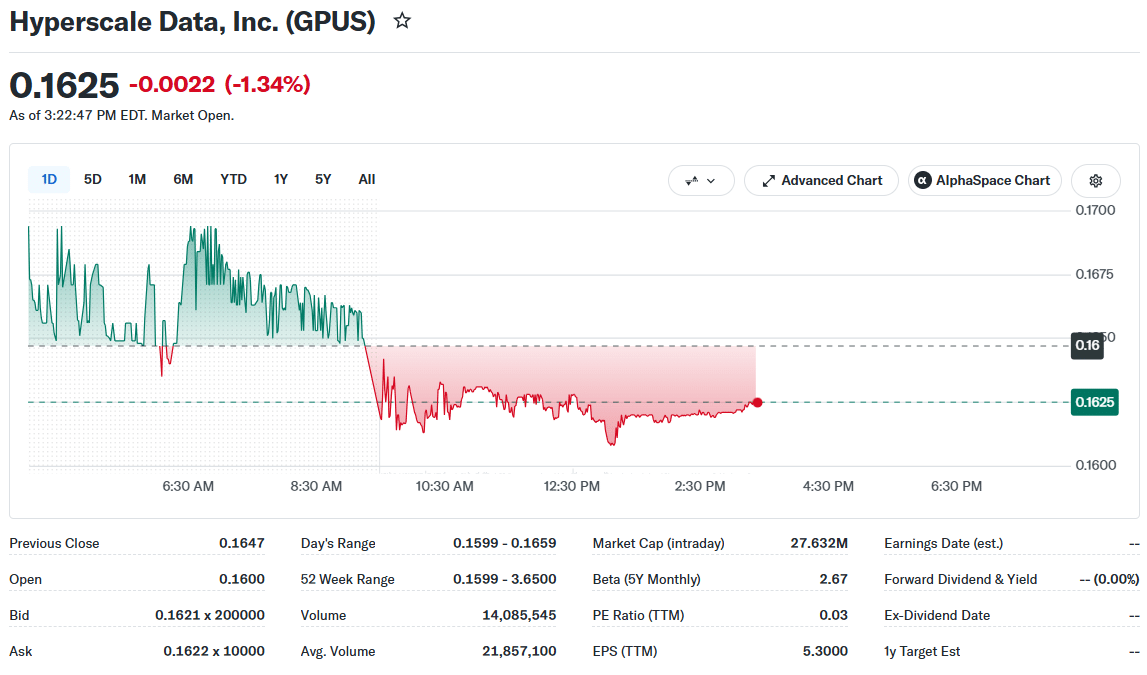The width and height of the screenshot is (1147, 675).
Task: Click the Earnings Date (est.) label
Action: pos(943,543)
